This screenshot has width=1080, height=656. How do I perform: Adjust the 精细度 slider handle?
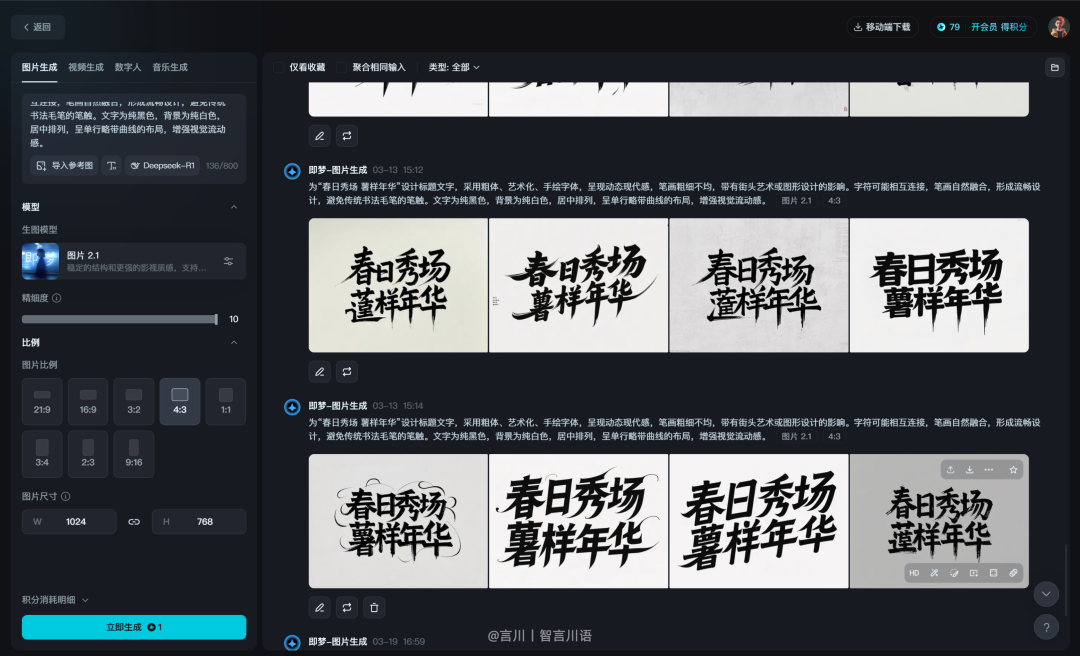coord(216,319)
